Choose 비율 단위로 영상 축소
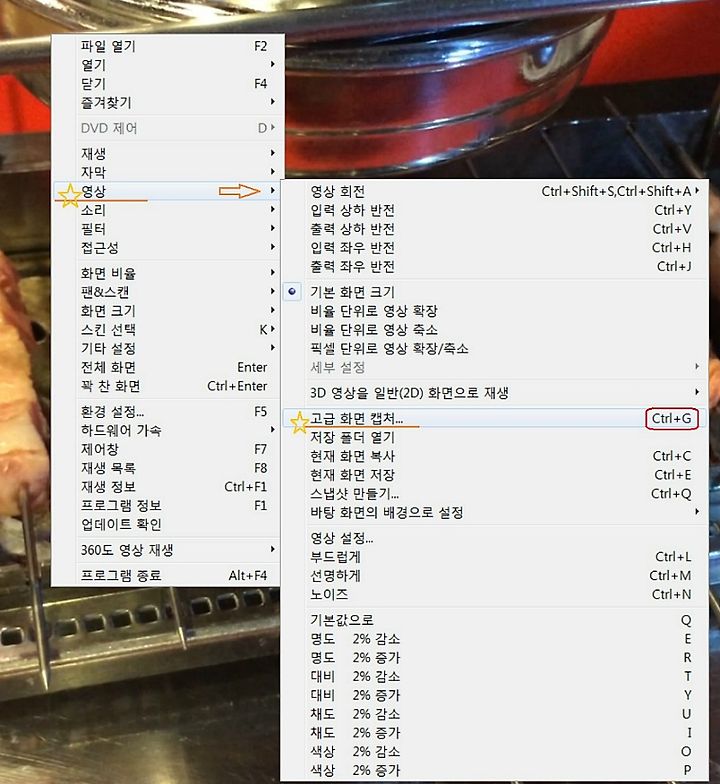This screenshot has height=784, width=720. click(494, 330)
